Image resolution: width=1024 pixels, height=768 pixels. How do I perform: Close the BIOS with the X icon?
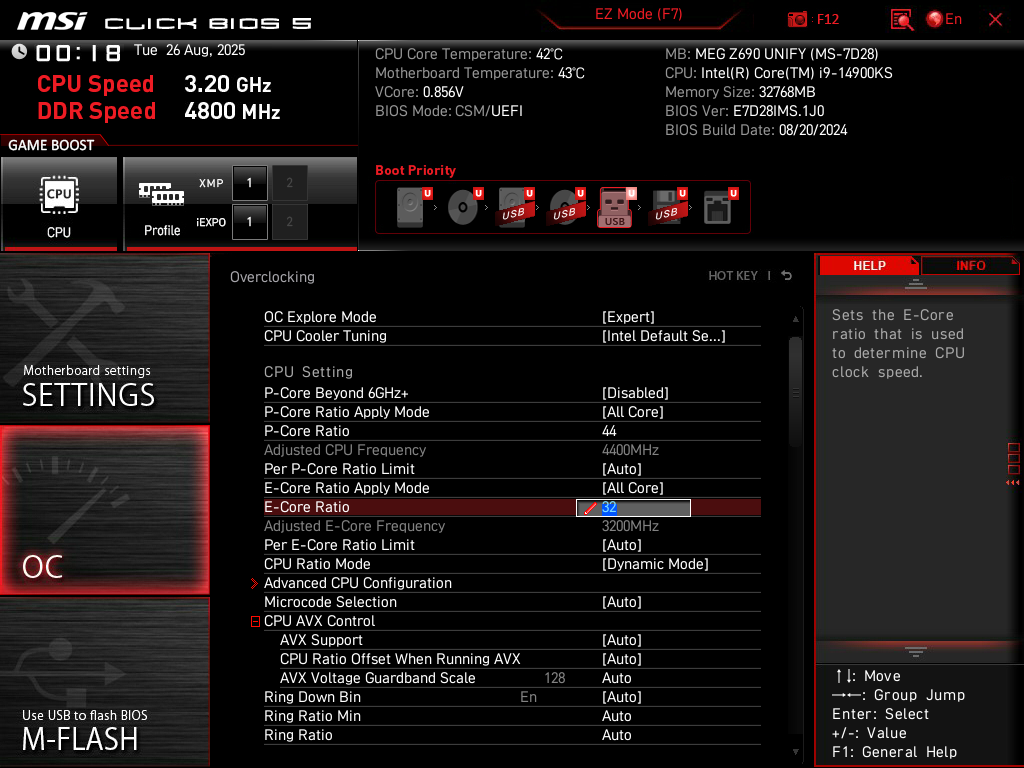click(995, 20)
